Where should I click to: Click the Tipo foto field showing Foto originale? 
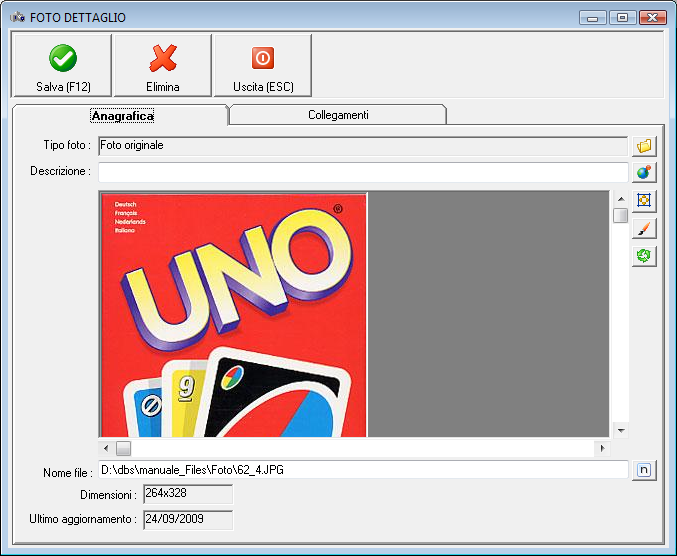coord(363,146)
